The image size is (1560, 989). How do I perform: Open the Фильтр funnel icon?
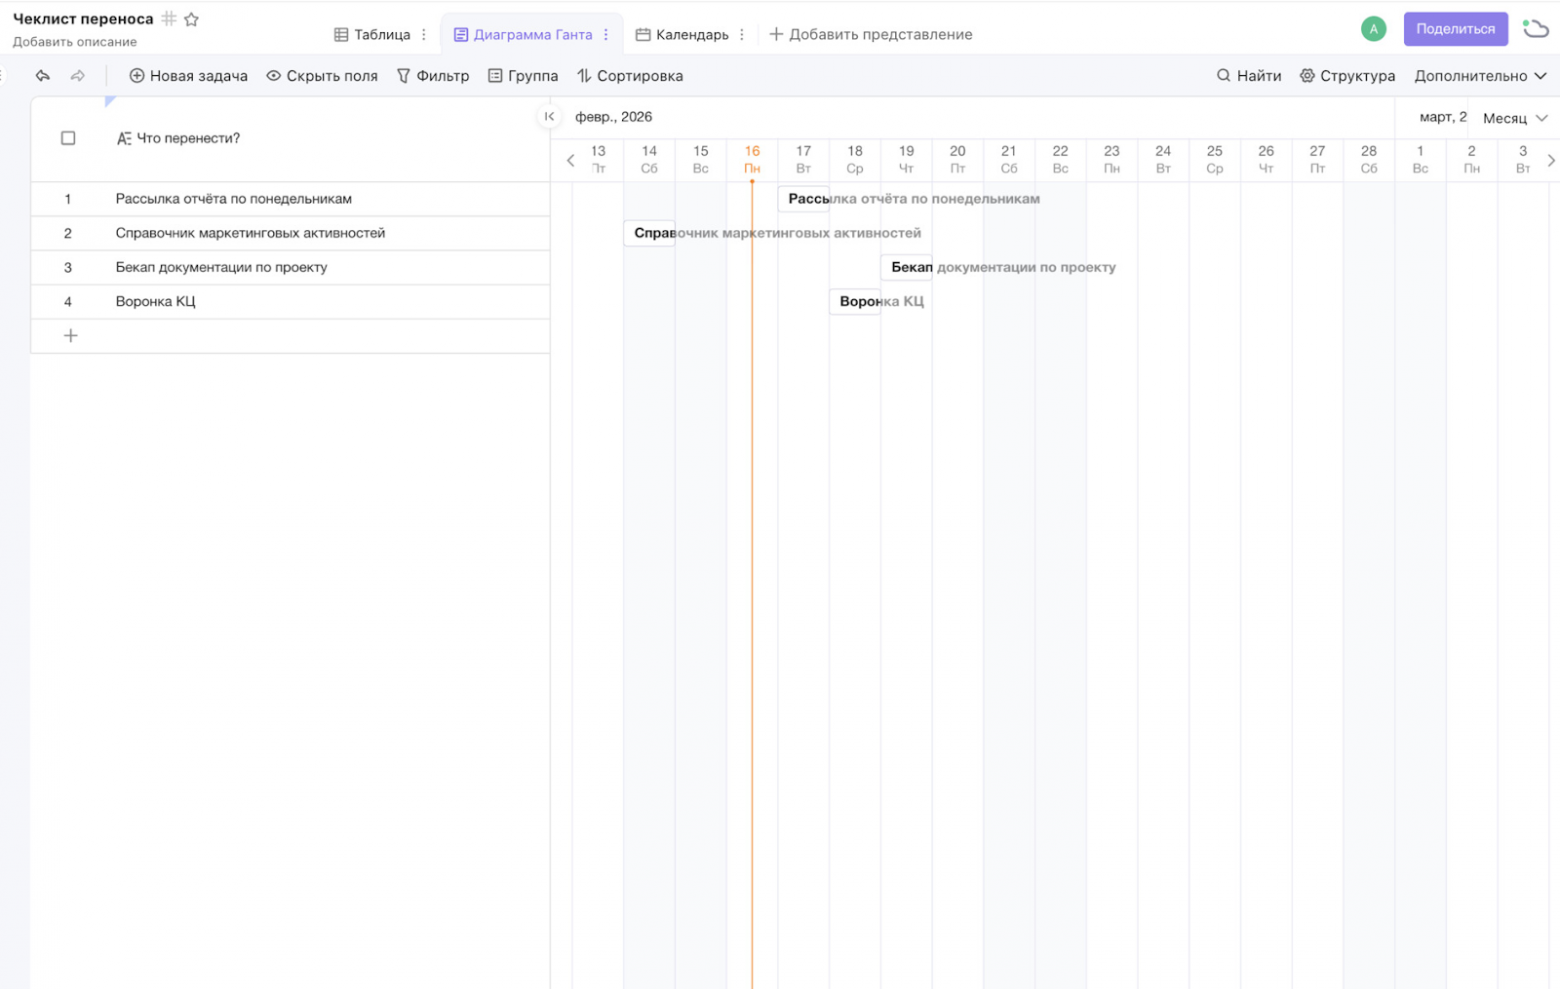pyautogui.click(x=403, y=75)
